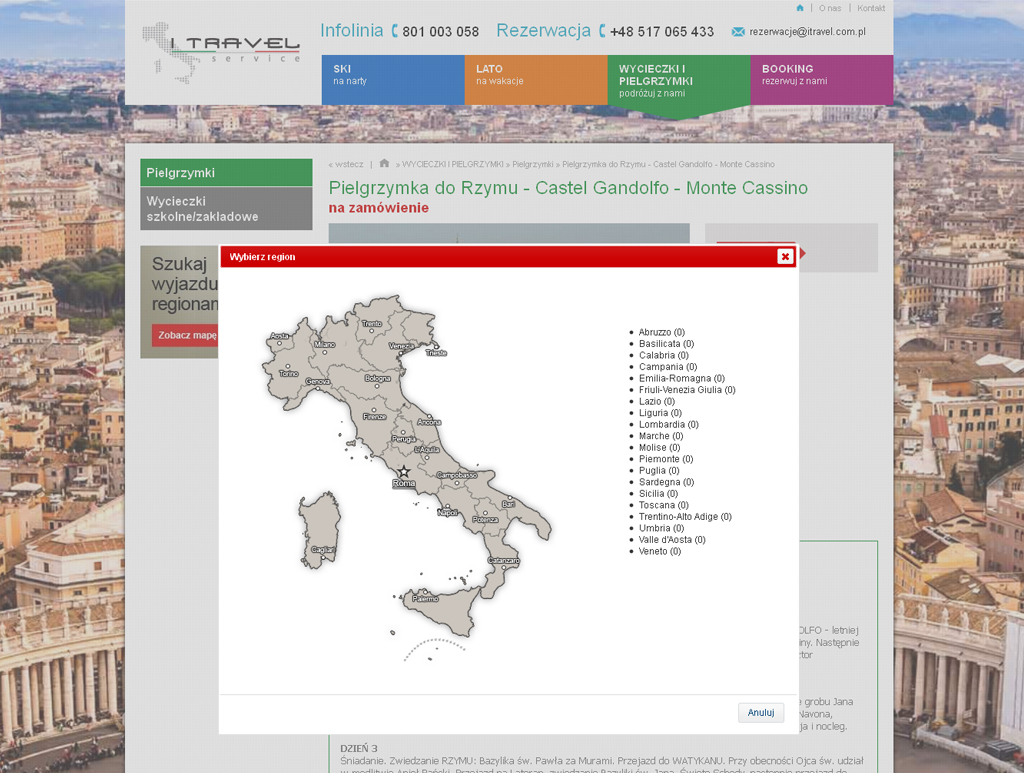
Task: Open the SKI na narty tab
Action: pyautogui.click(x=392, y=79)
